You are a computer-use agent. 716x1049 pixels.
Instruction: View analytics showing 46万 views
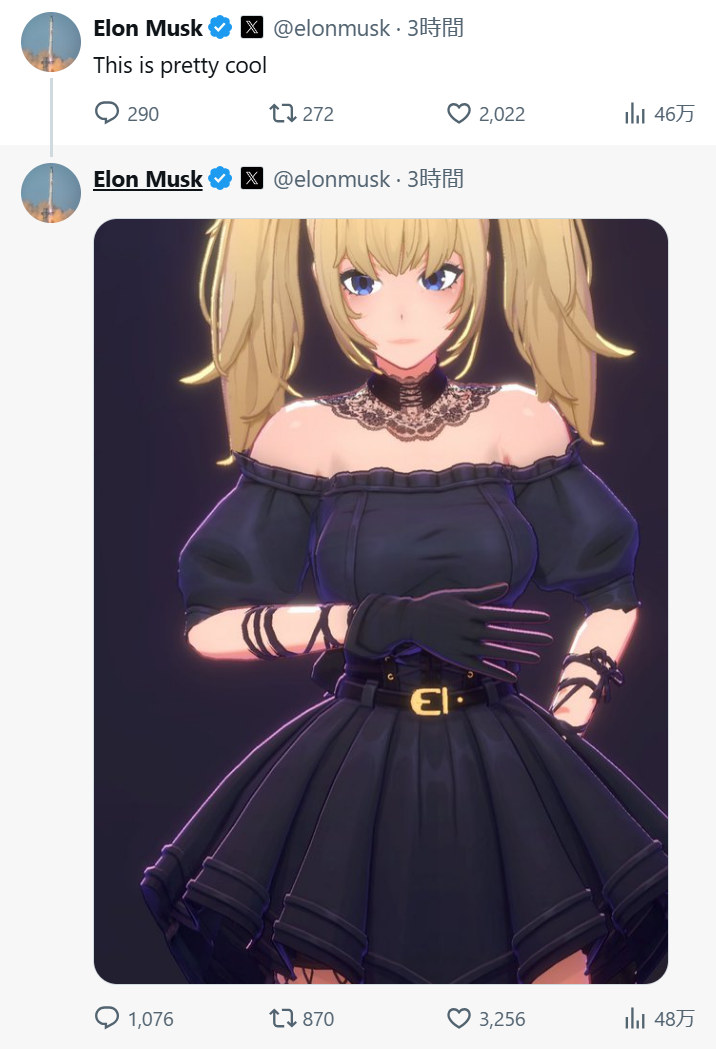point(660,113)
